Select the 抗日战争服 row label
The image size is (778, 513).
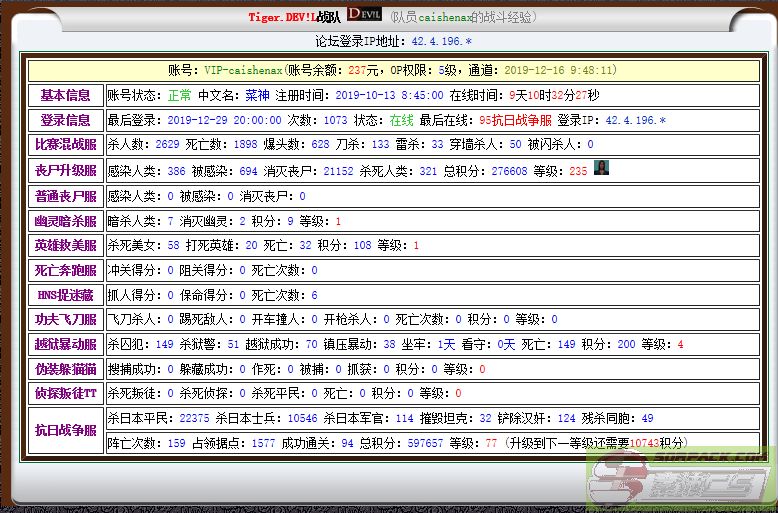pos(65,431)
